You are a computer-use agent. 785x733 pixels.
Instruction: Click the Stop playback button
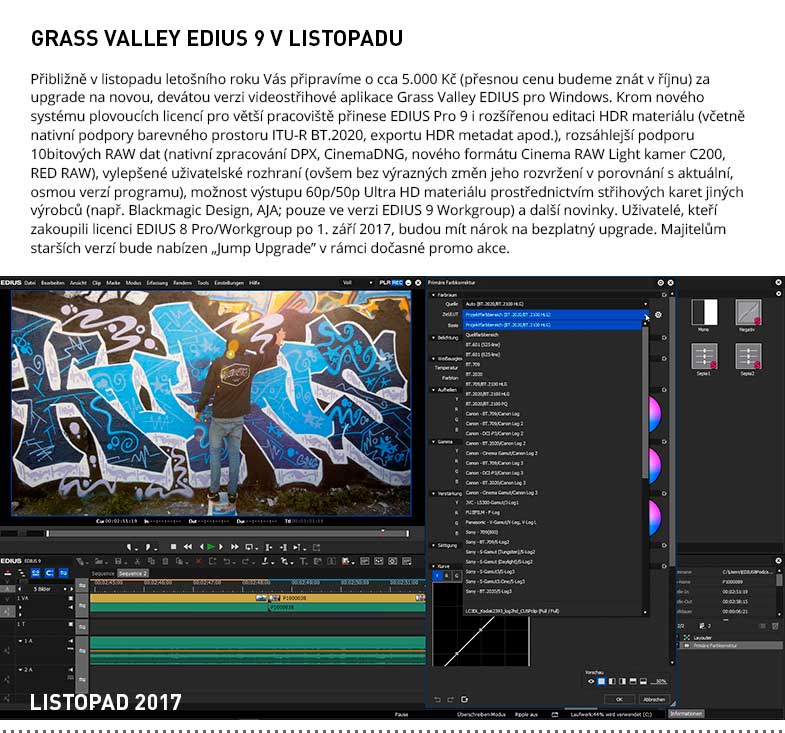[174, 547]
